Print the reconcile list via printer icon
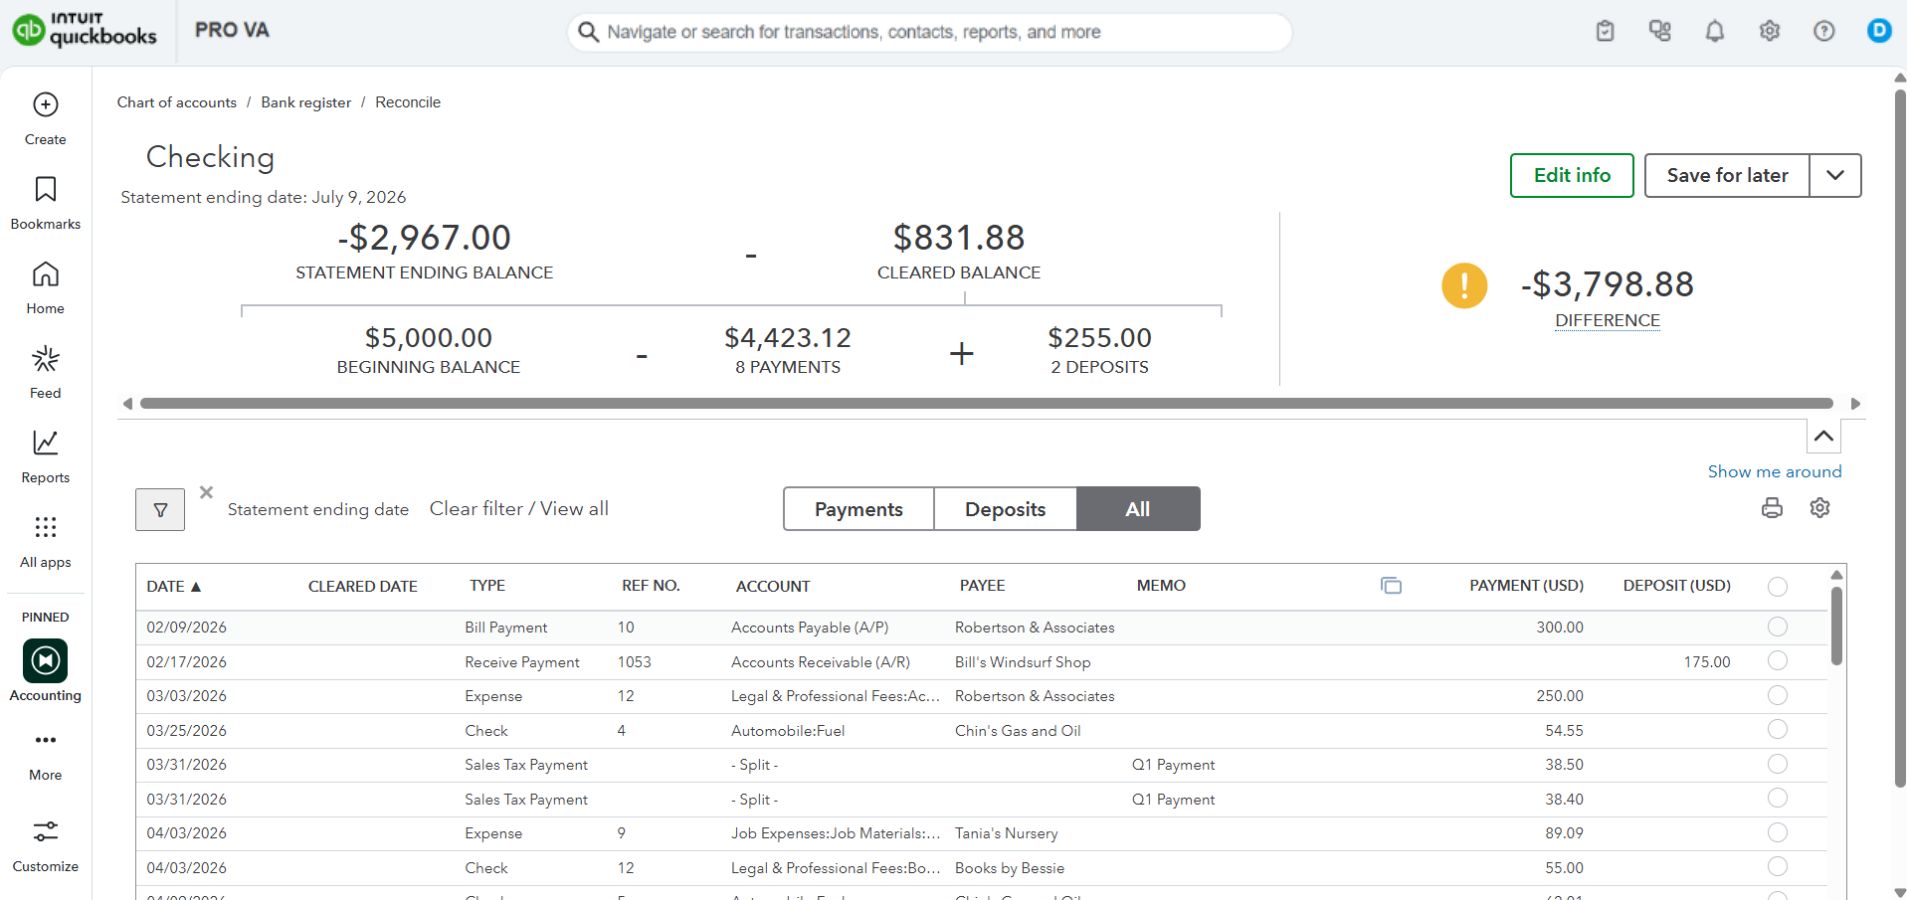The image size is (1907, 900). click(1772, 508)
